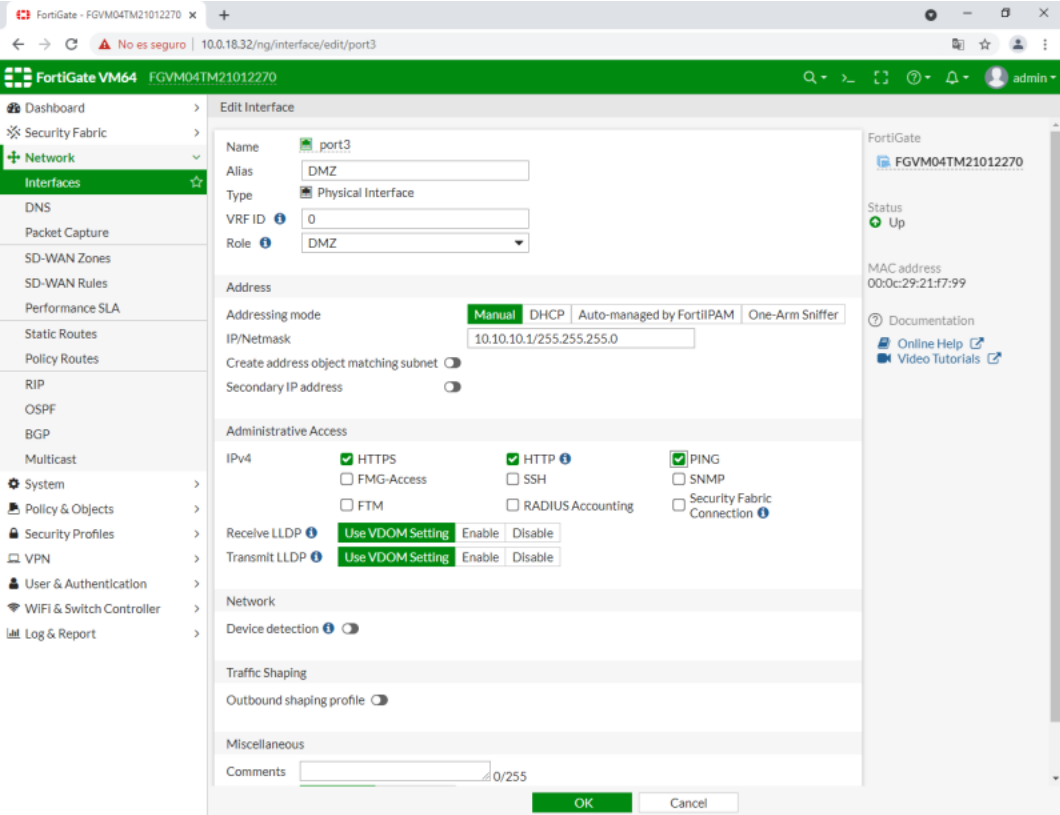Check RADIUS Accounting checkbox
The height and width of the screenshot is (815, 1060).
click(512, 504)
